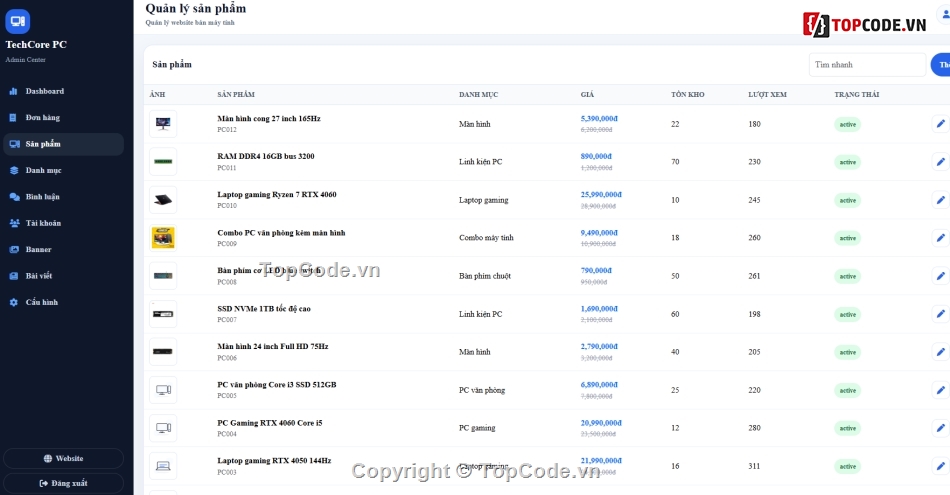Click view count 311
Viewport: 950px width, 495px height.
point(756,467)
